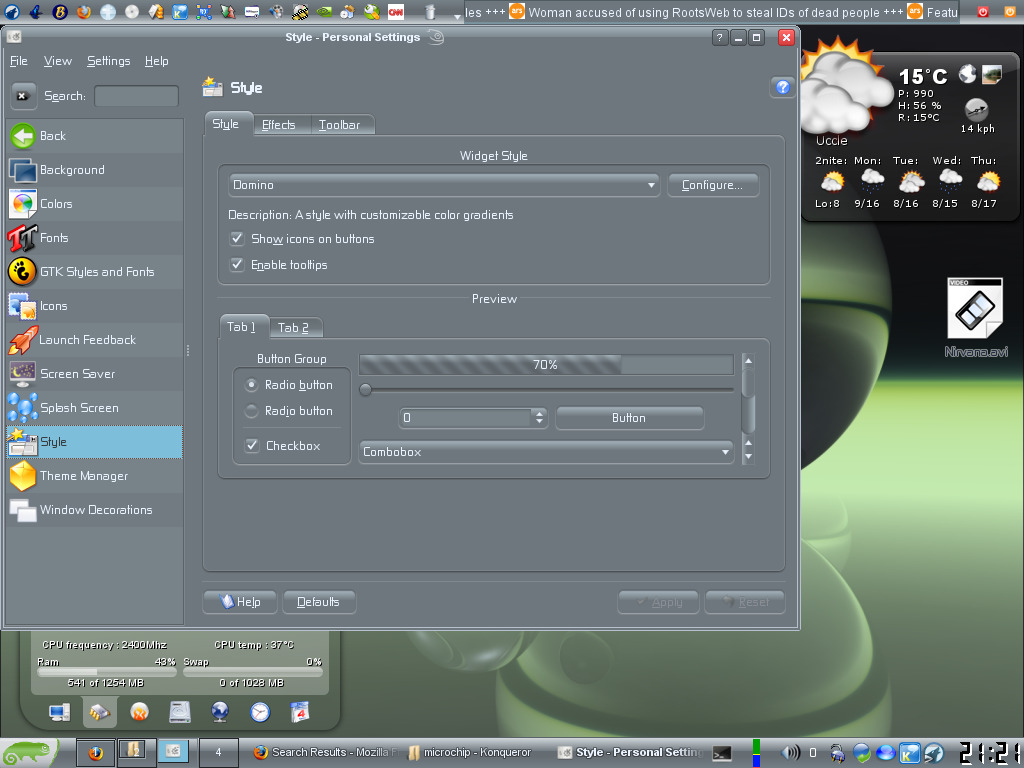Click the Defaults button
1024x768 pixels.
point(319,601)
